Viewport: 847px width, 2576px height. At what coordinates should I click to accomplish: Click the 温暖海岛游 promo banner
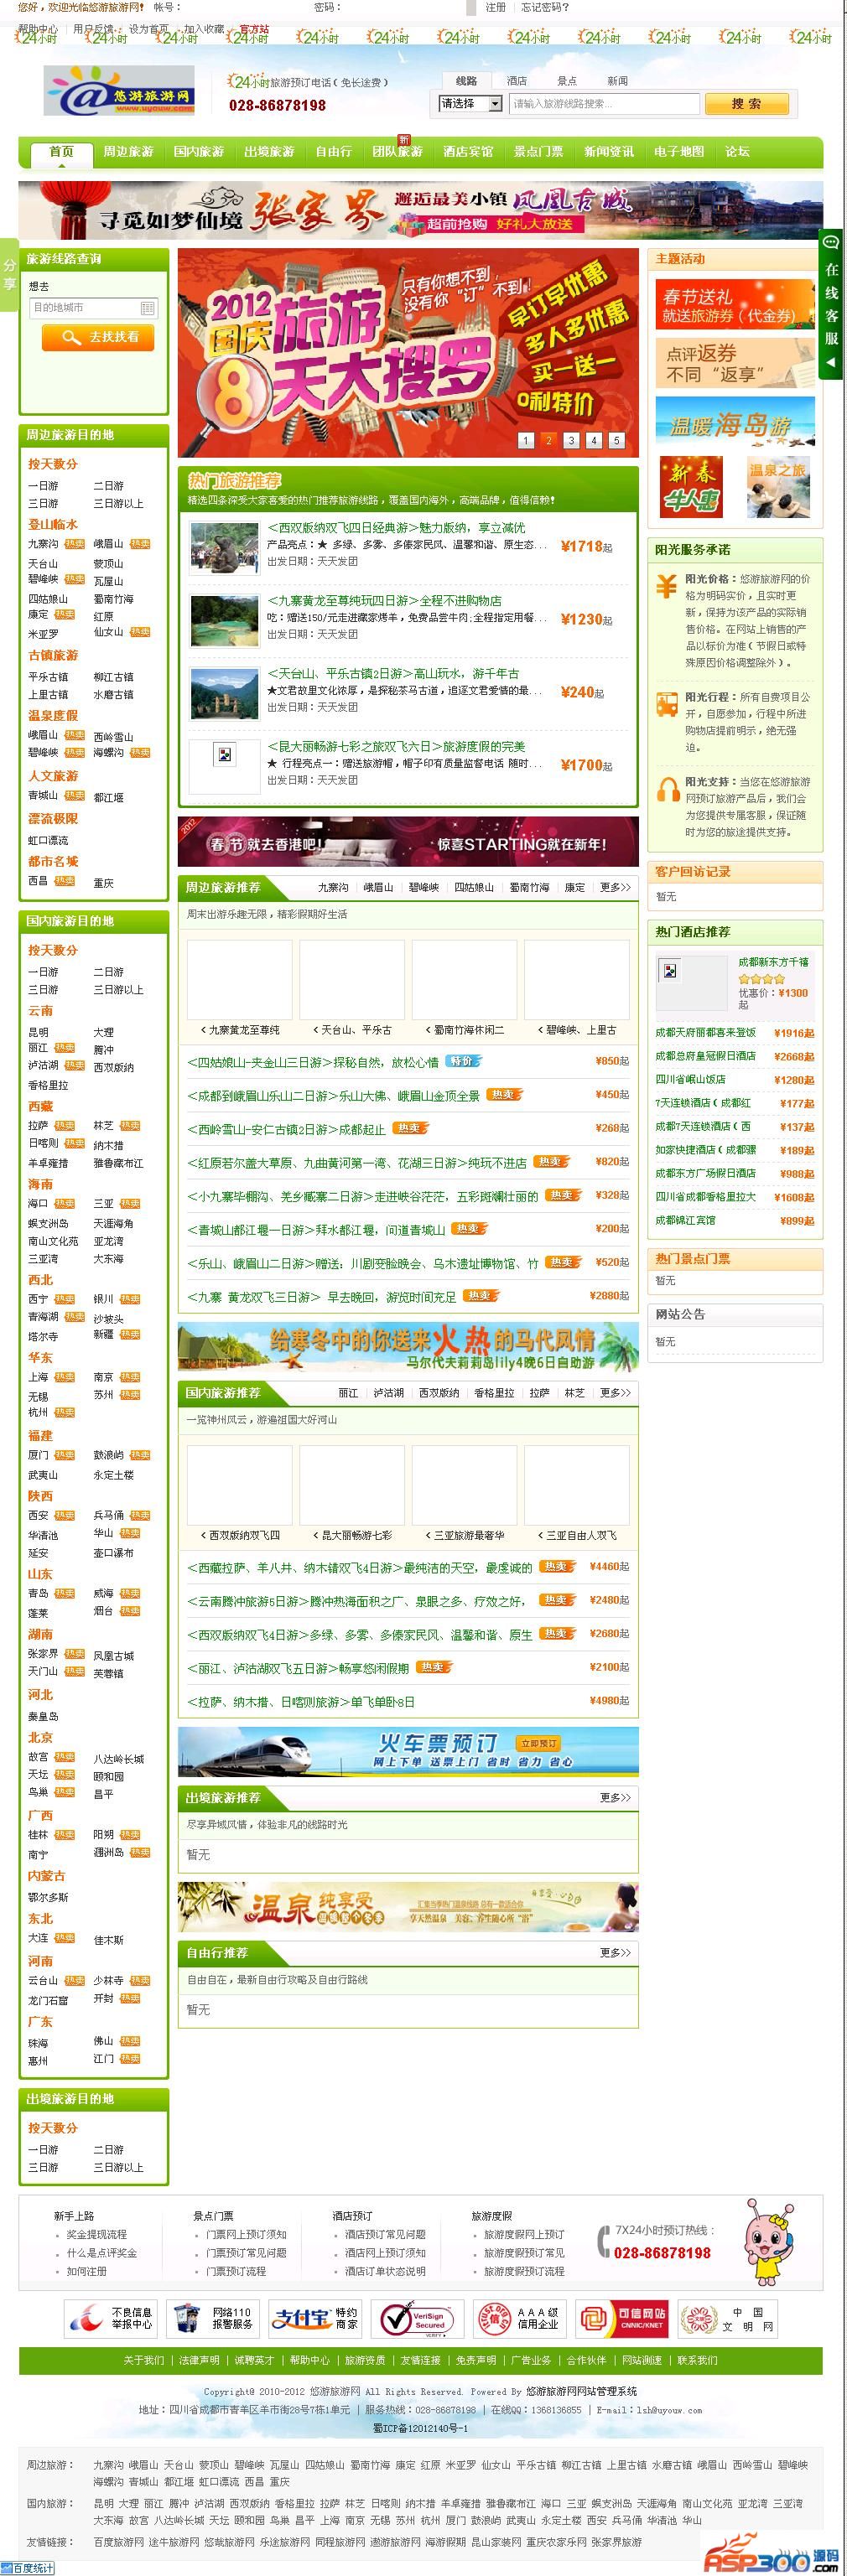735,421
